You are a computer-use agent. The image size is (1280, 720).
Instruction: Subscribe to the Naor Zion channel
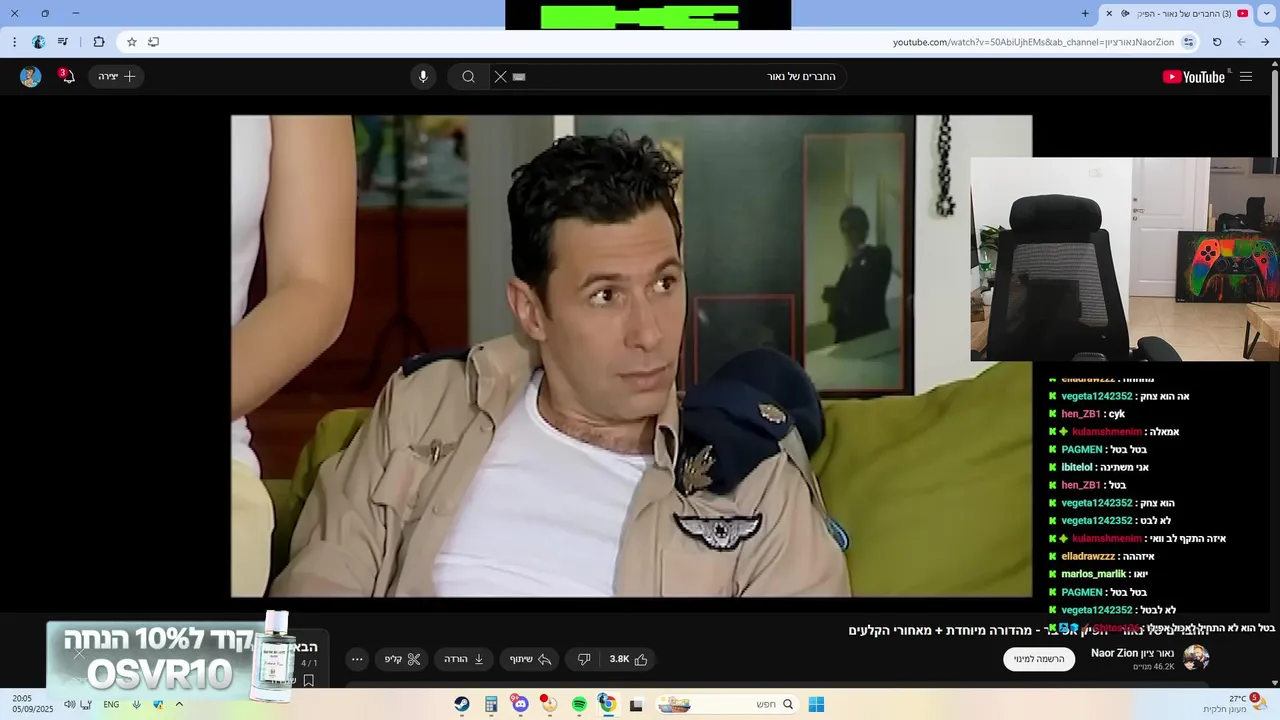1037,659
